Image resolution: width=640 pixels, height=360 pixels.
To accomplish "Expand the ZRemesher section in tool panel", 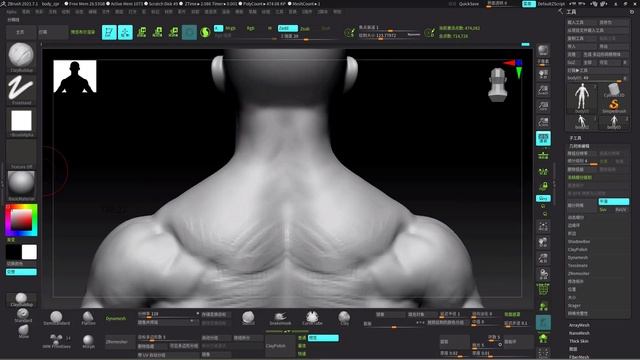I will [578, 273].
